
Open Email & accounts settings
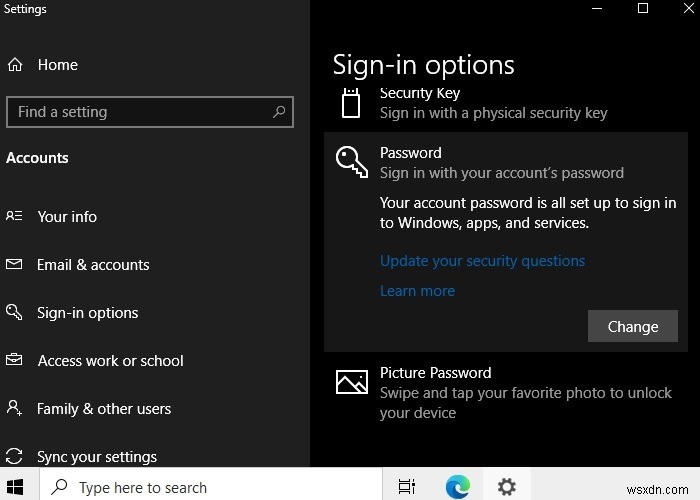click(93, 265)
